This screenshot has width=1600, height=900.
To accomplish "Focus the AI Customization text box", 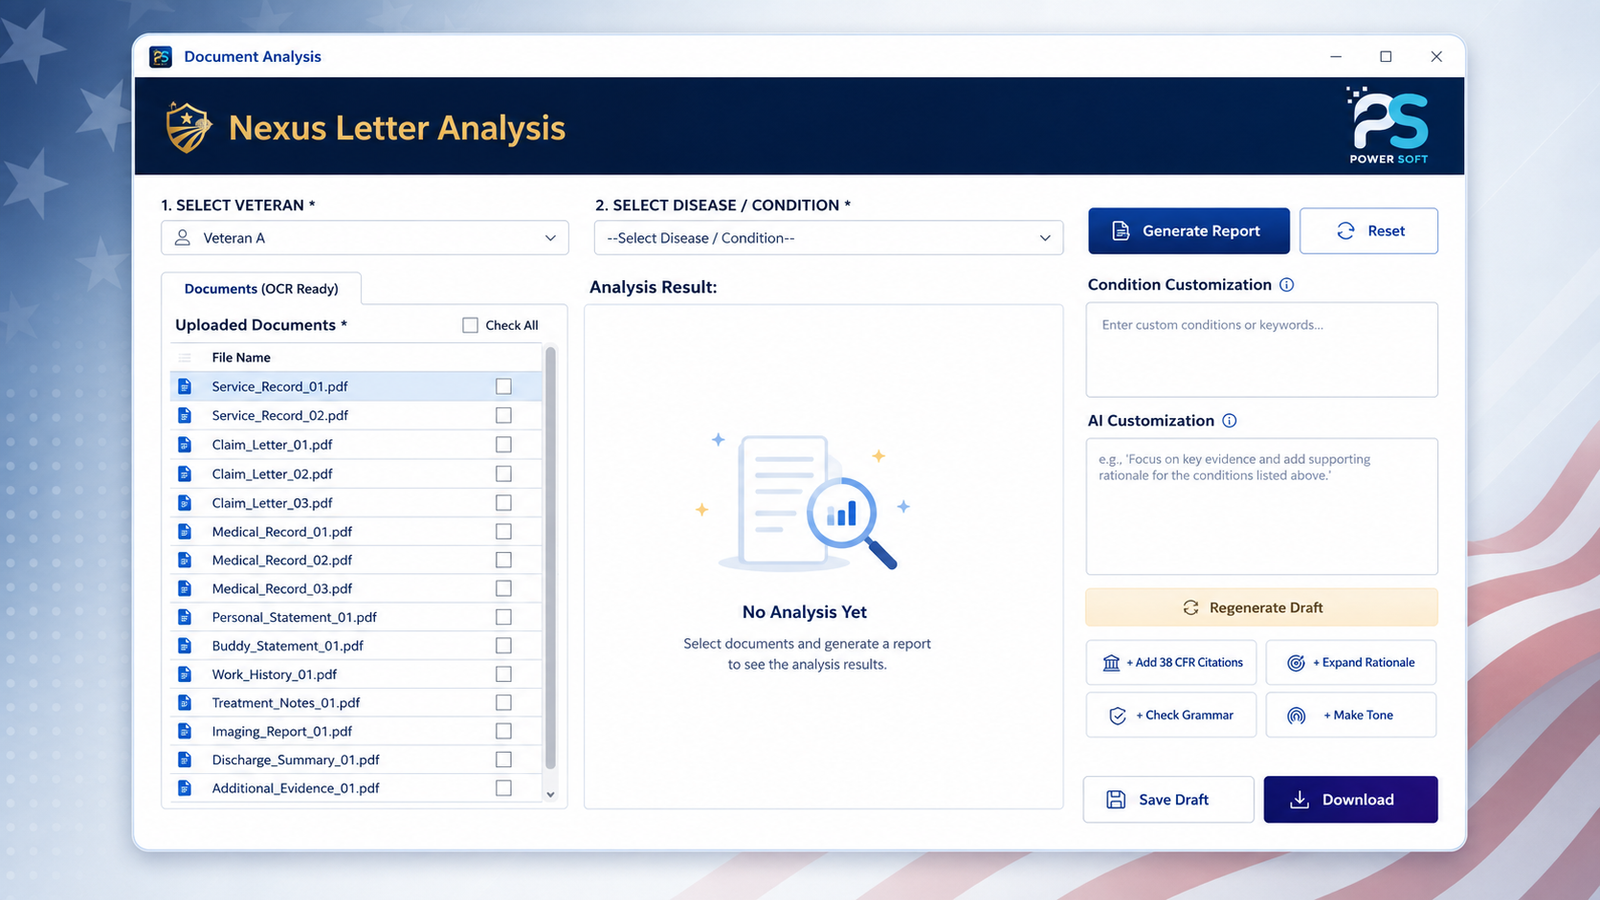I will (x=1262, y=507).
